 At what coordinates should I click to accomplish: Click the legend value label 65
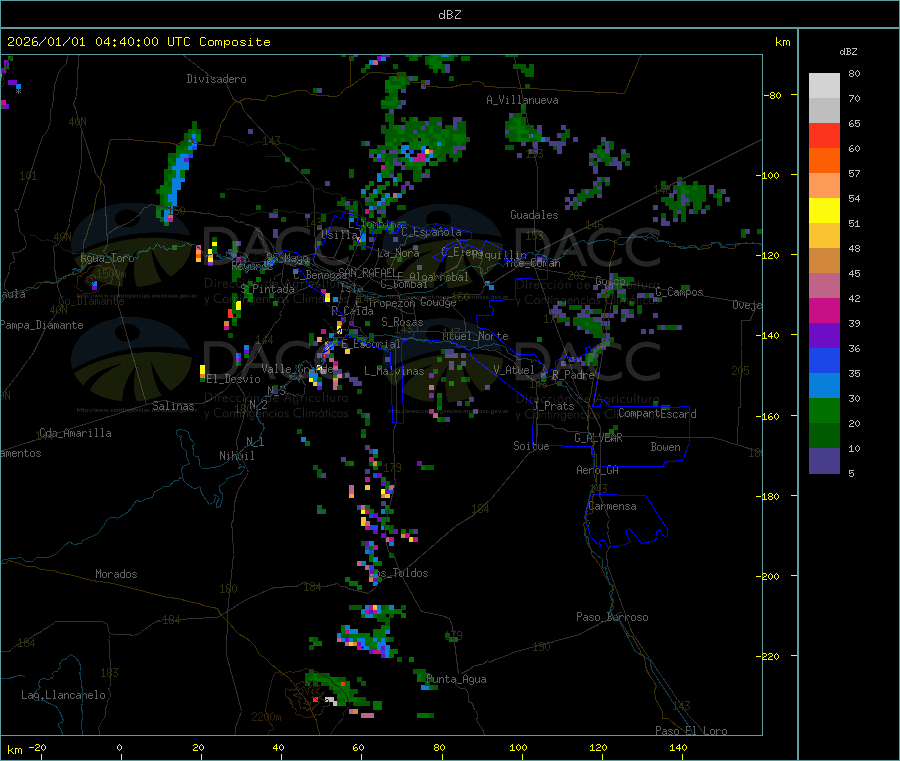(x=854, y=123)
